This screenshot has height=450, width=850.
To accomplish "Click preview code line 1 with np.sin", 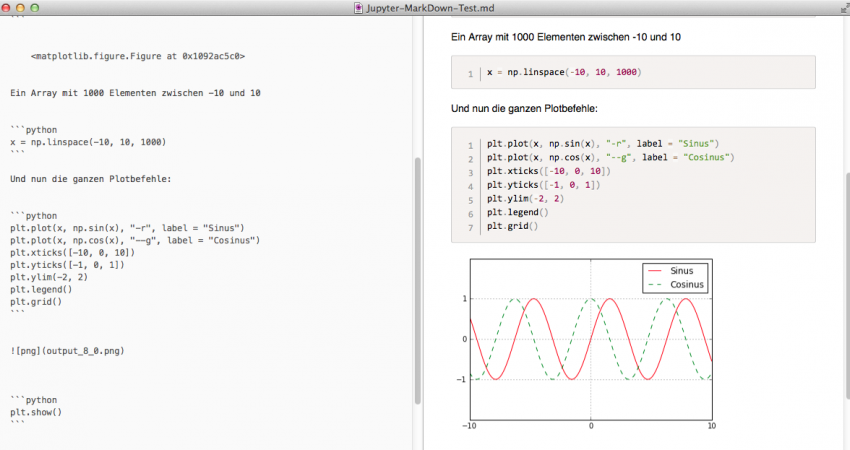I will coord(602,144).
